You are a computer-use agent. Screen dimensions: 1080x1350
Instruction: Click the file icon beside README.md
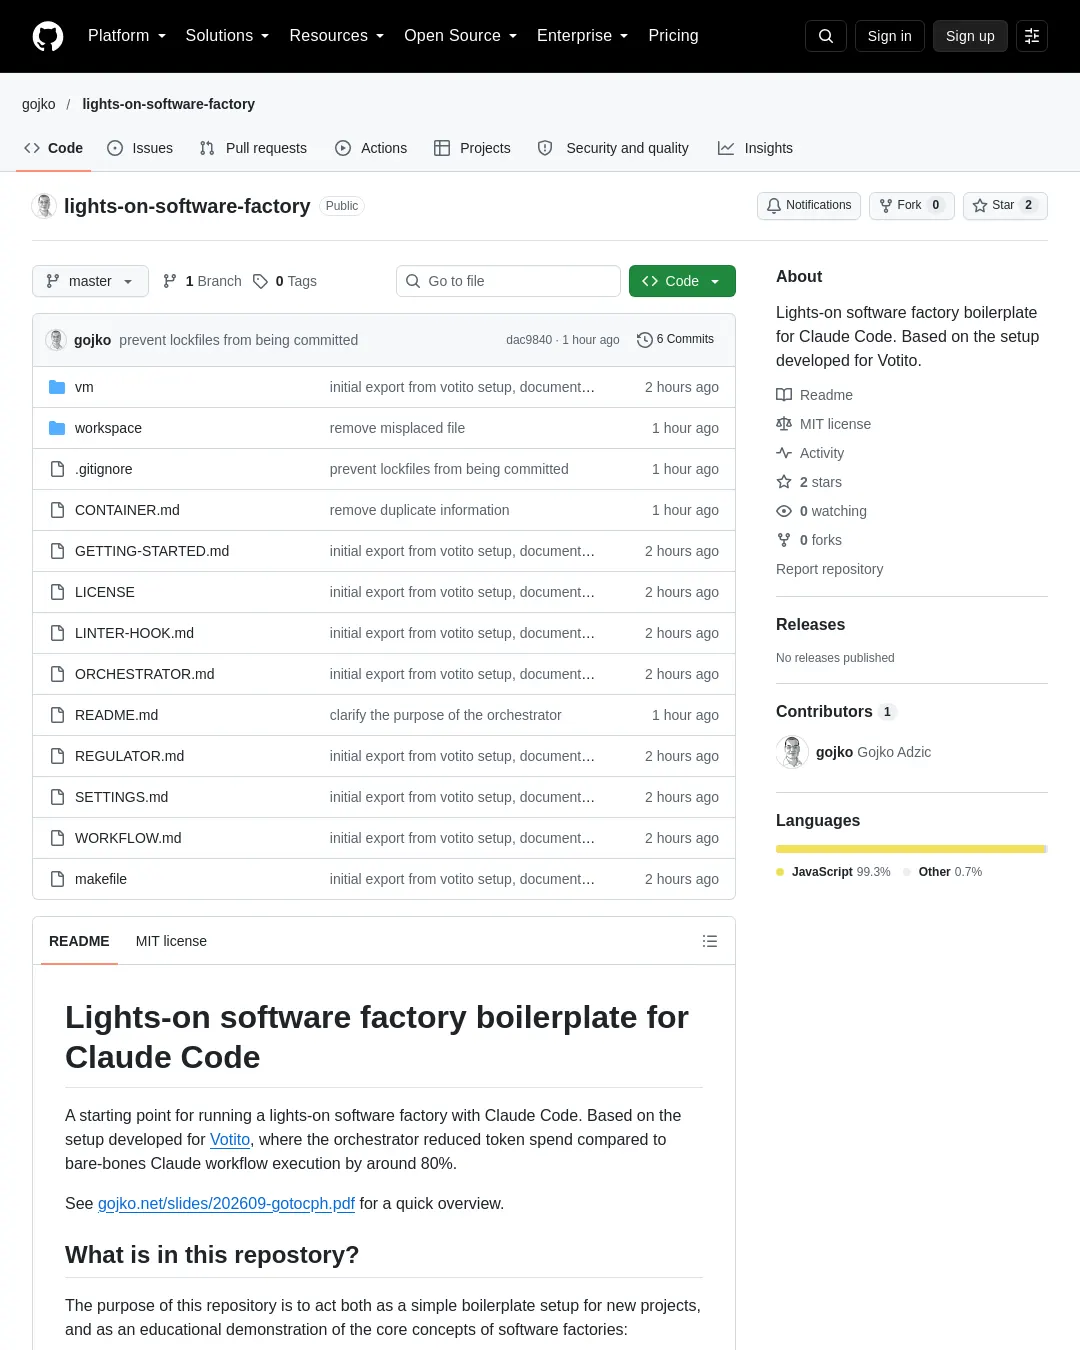click(x=57, y=715)
